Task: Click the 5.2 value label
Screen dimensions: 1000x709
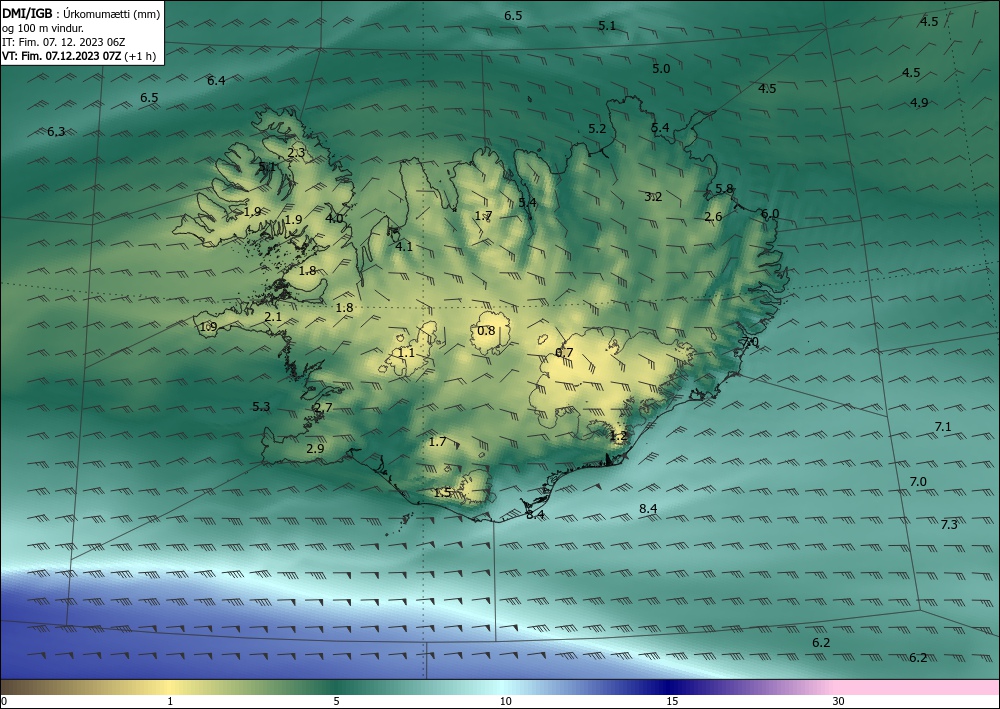Action: pyautogui.click(x=597, y=129)
